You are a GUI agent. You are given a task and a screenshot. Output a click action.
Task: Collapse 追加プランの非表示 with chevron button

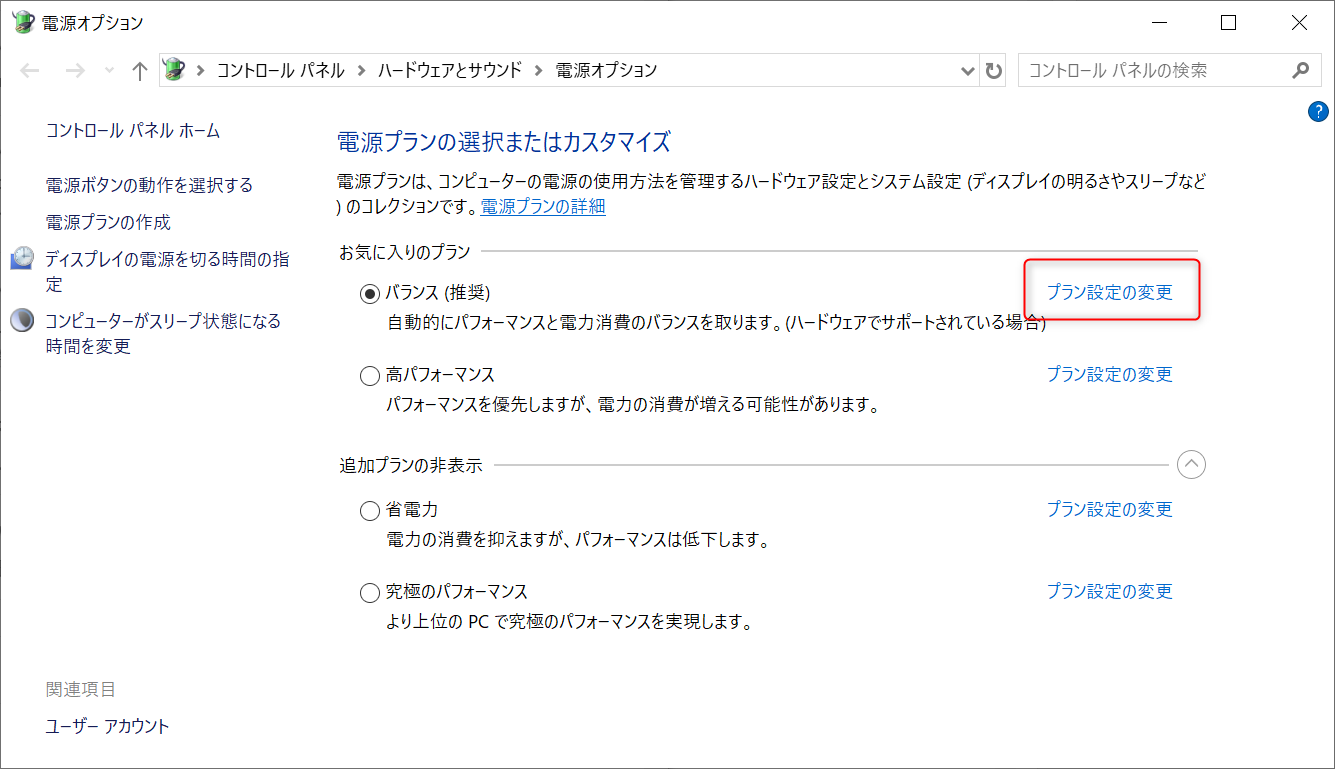pyautogui.click(x=1191, y=464)
